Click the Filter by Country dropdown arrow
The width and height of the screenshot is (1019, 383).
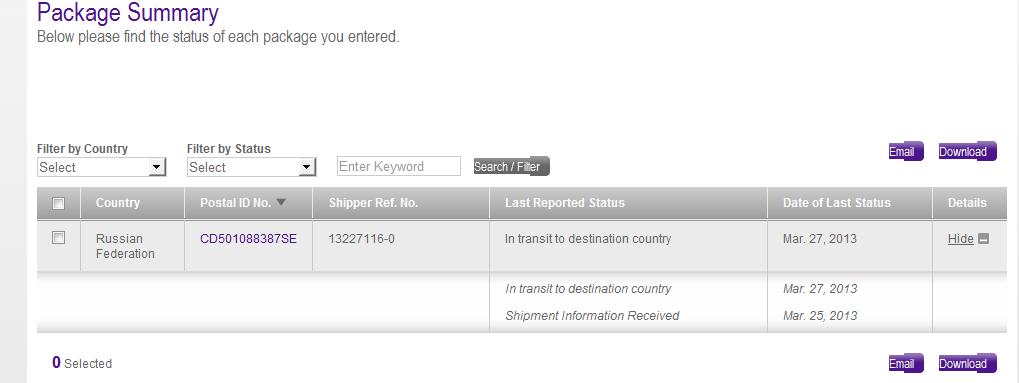pos(156,167)
